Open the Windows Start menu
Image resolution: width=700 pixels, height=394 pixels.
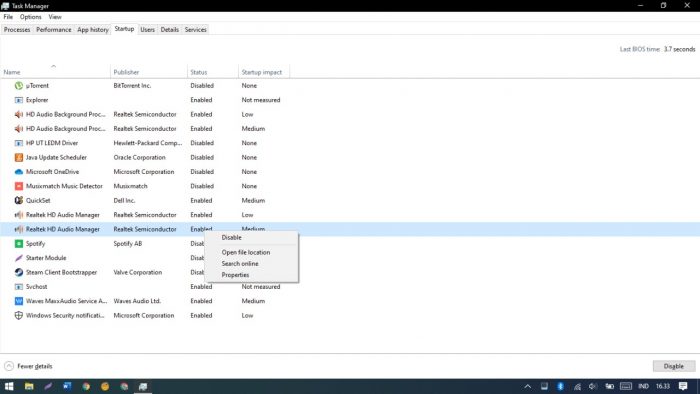(9, 386)
